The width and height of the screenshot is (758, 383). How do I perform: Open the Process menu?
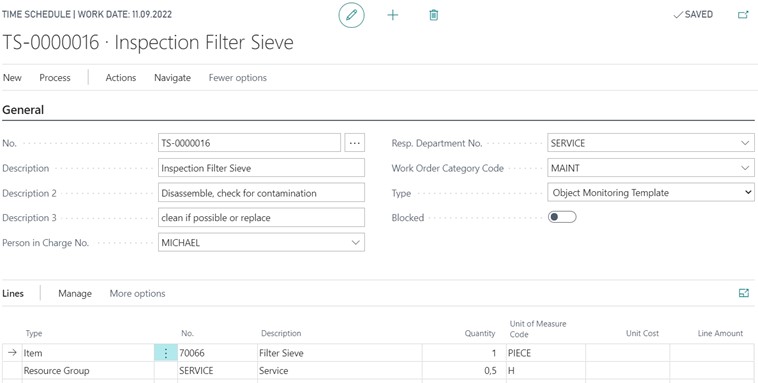coord(55,78)
